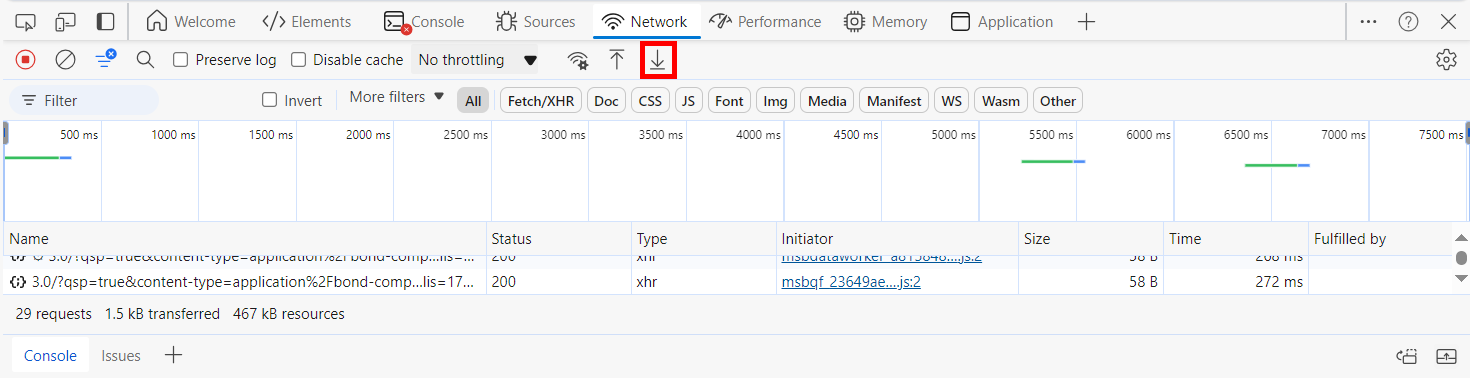Image resolution: width=1470 pixels, height=378 pixels.
Task: Open the Console tab
Action: (425, 21)
